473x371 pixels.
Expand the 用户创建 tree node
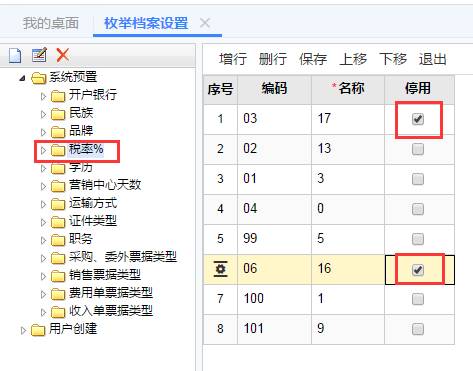(x=23, y=330)
